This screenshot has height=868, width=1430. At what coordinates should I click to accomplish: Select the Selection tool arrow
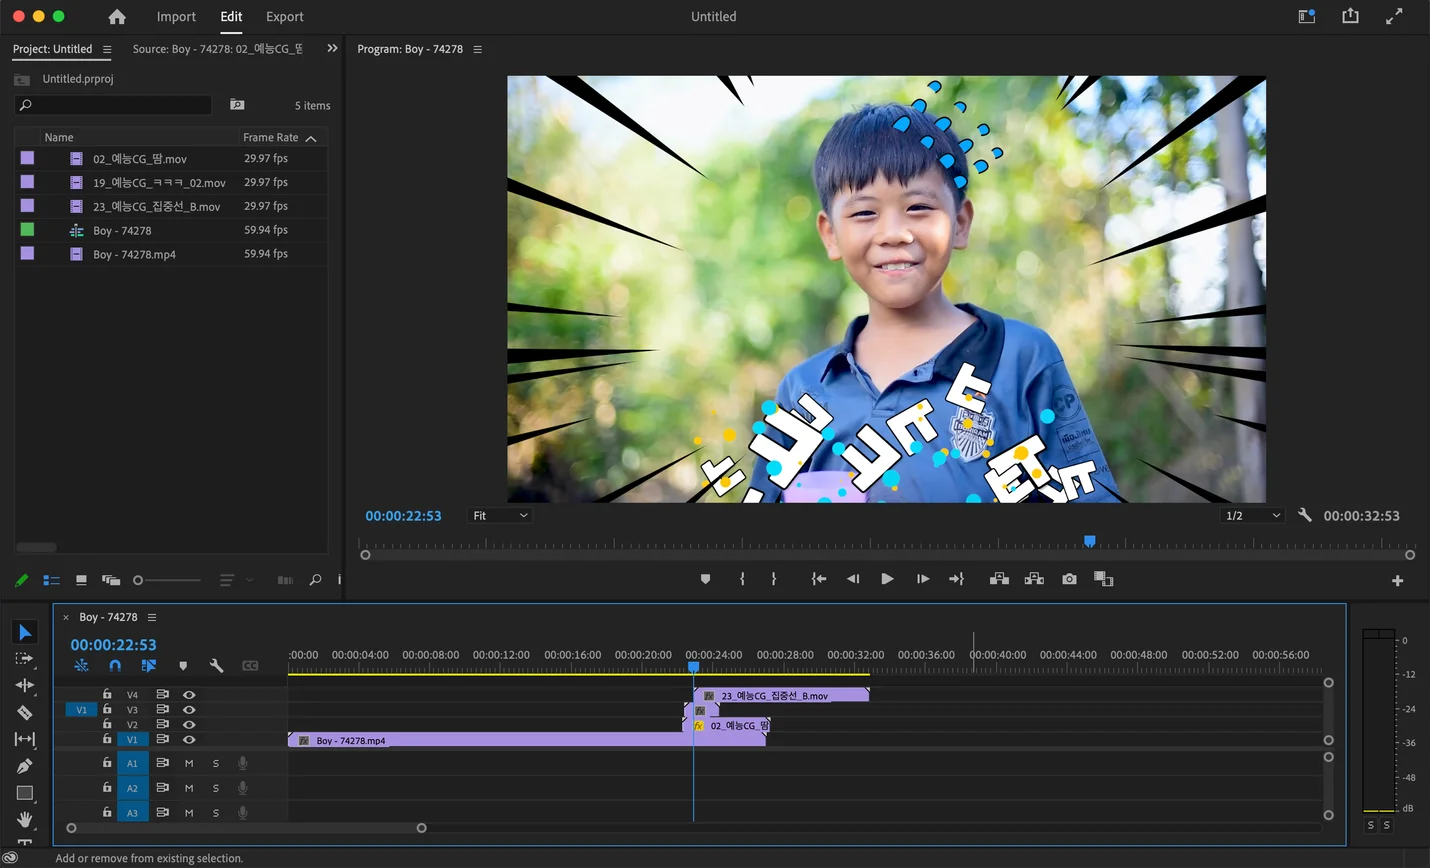coord(25,632)
